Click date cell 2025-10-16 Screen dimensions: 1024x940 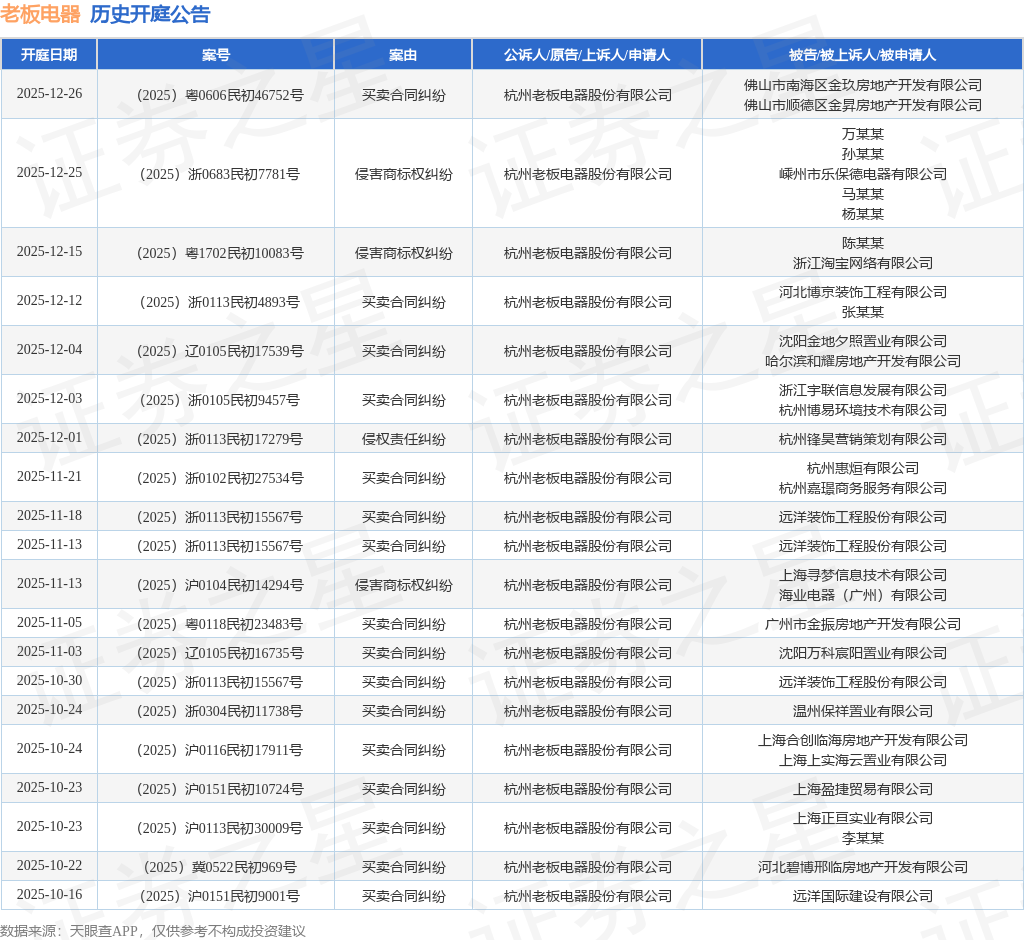point(50,894)
